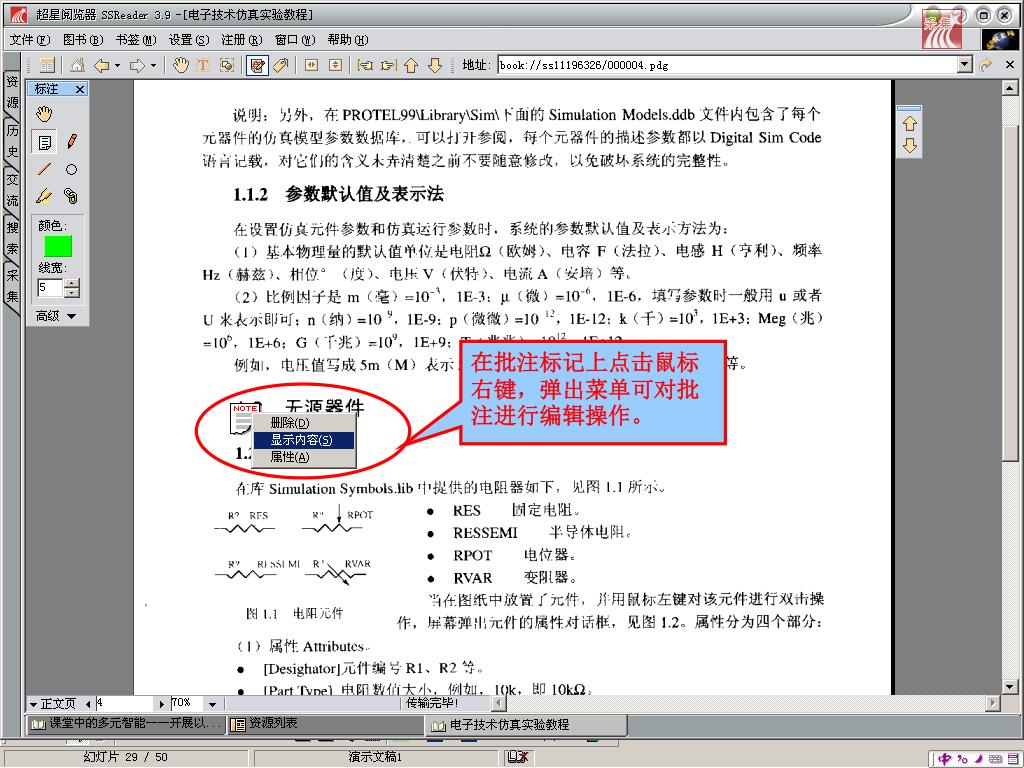The height and width of the screenshot is (768, 1024).
Task: Click the NOTE annotation icon on page
Action: [242, 418]
